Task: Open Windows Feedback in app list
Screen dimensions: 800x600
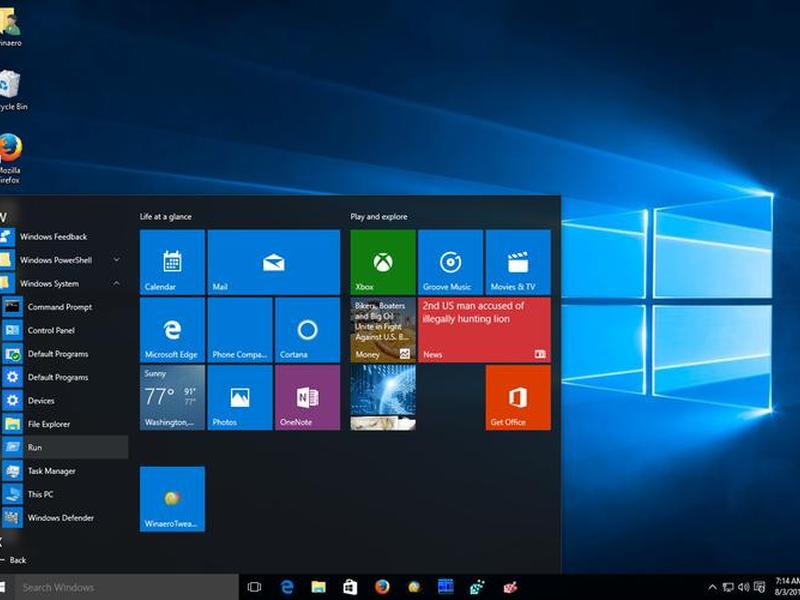Action: click(64, 237)
